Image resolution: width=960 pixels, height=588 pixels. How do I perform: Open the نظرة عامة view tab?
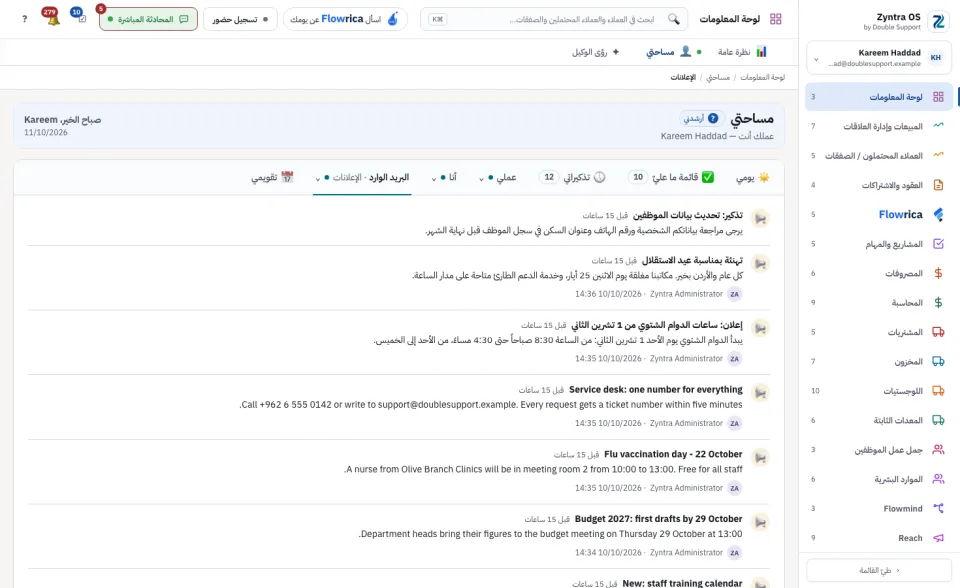coord(742,52)
